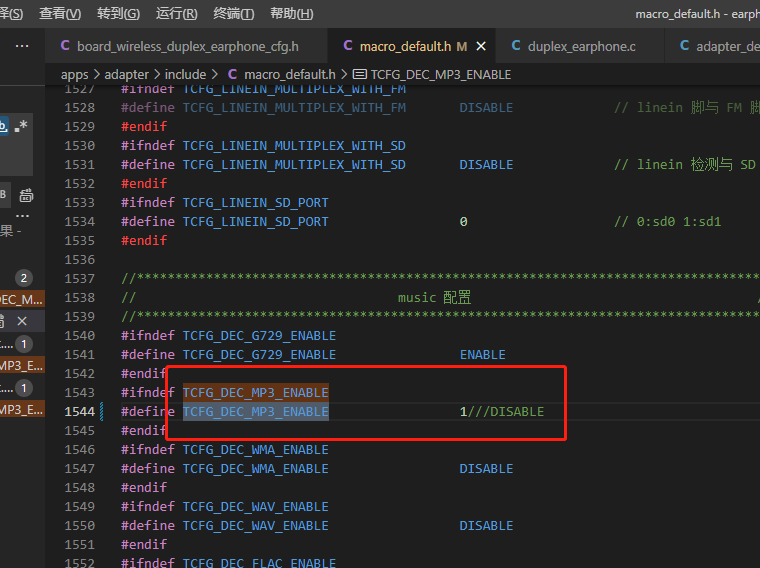The height and width of the screenshot is (568, 760).
Task: Click the Replace All icon in search panel
Action: click(26, 195)
